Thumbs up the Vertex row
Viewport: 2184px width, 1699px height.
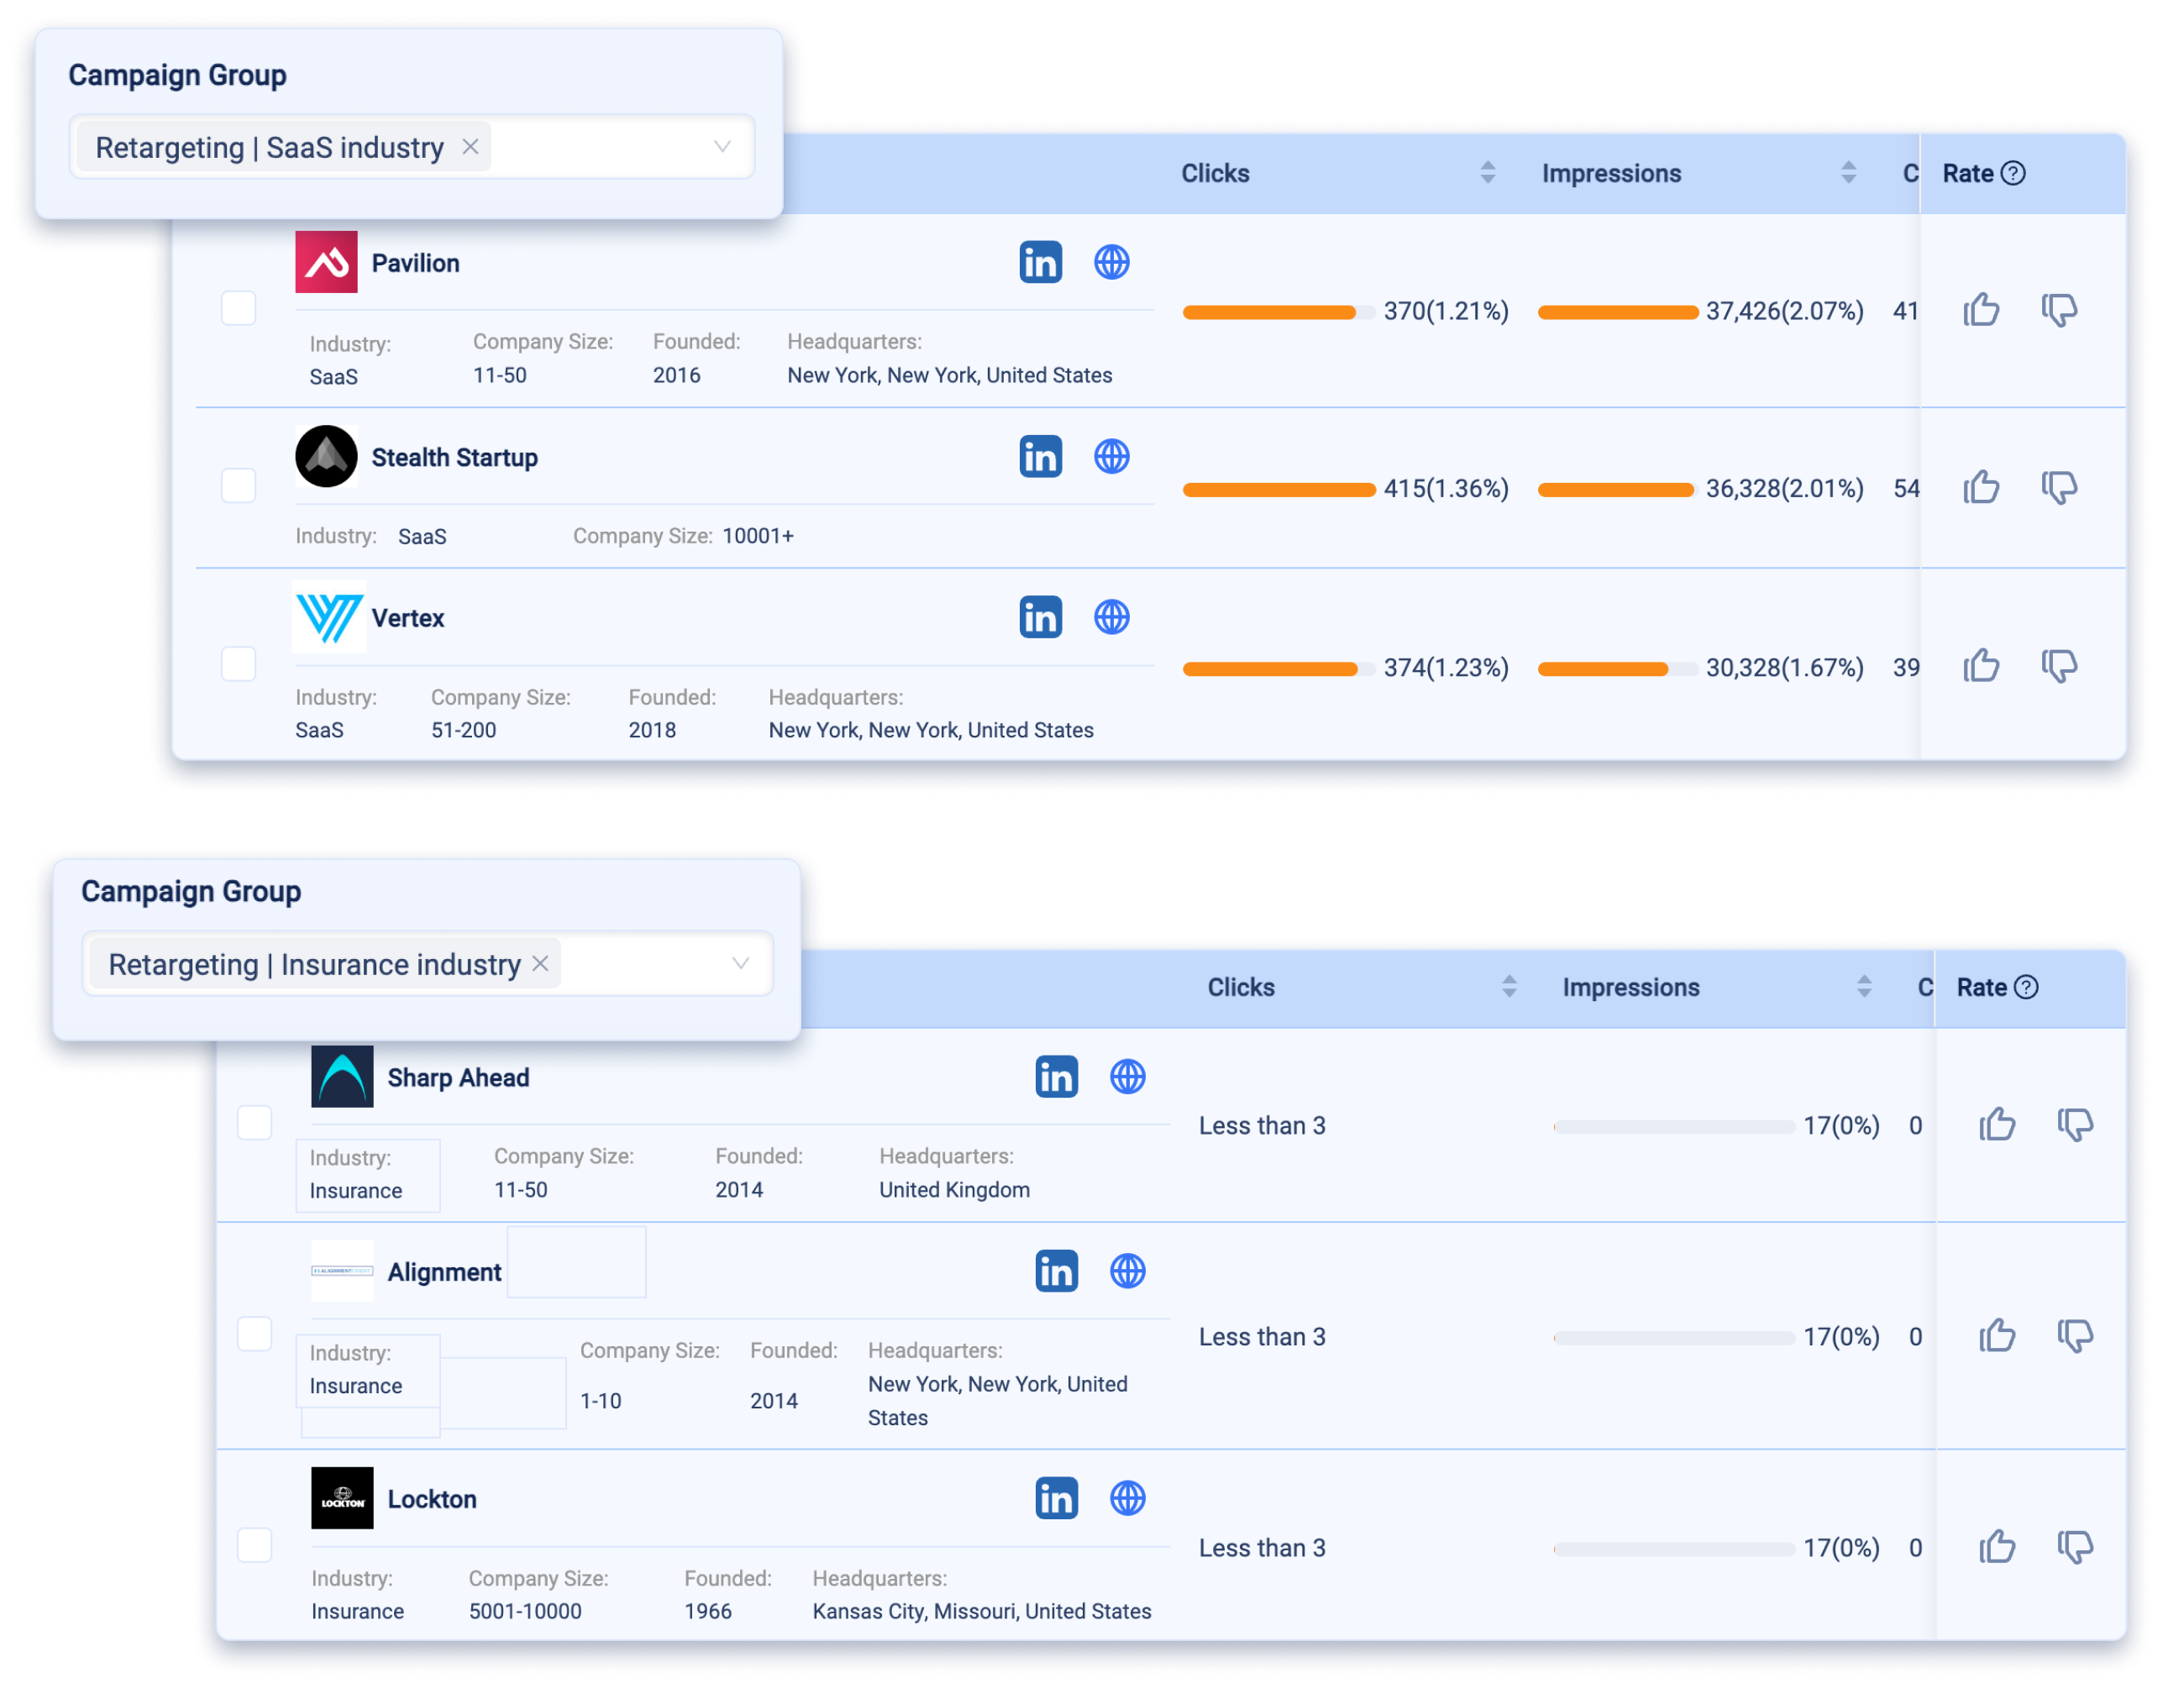(1981, 666)
